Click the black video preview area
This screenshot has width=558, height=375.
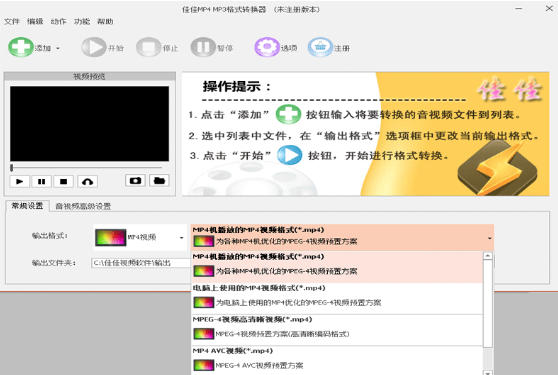89,123
